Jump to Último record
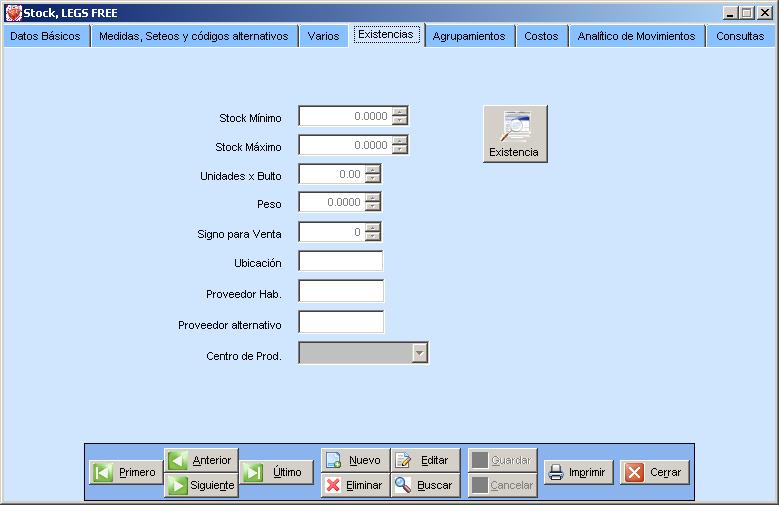Image resolution: width=779 pixels, height=505 pixels. [275, 473]
